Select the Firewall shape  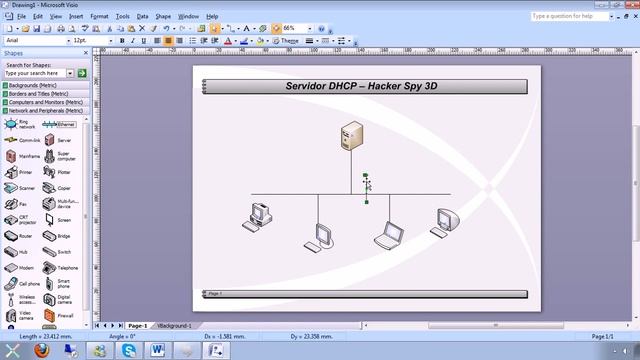pos(59,316)
